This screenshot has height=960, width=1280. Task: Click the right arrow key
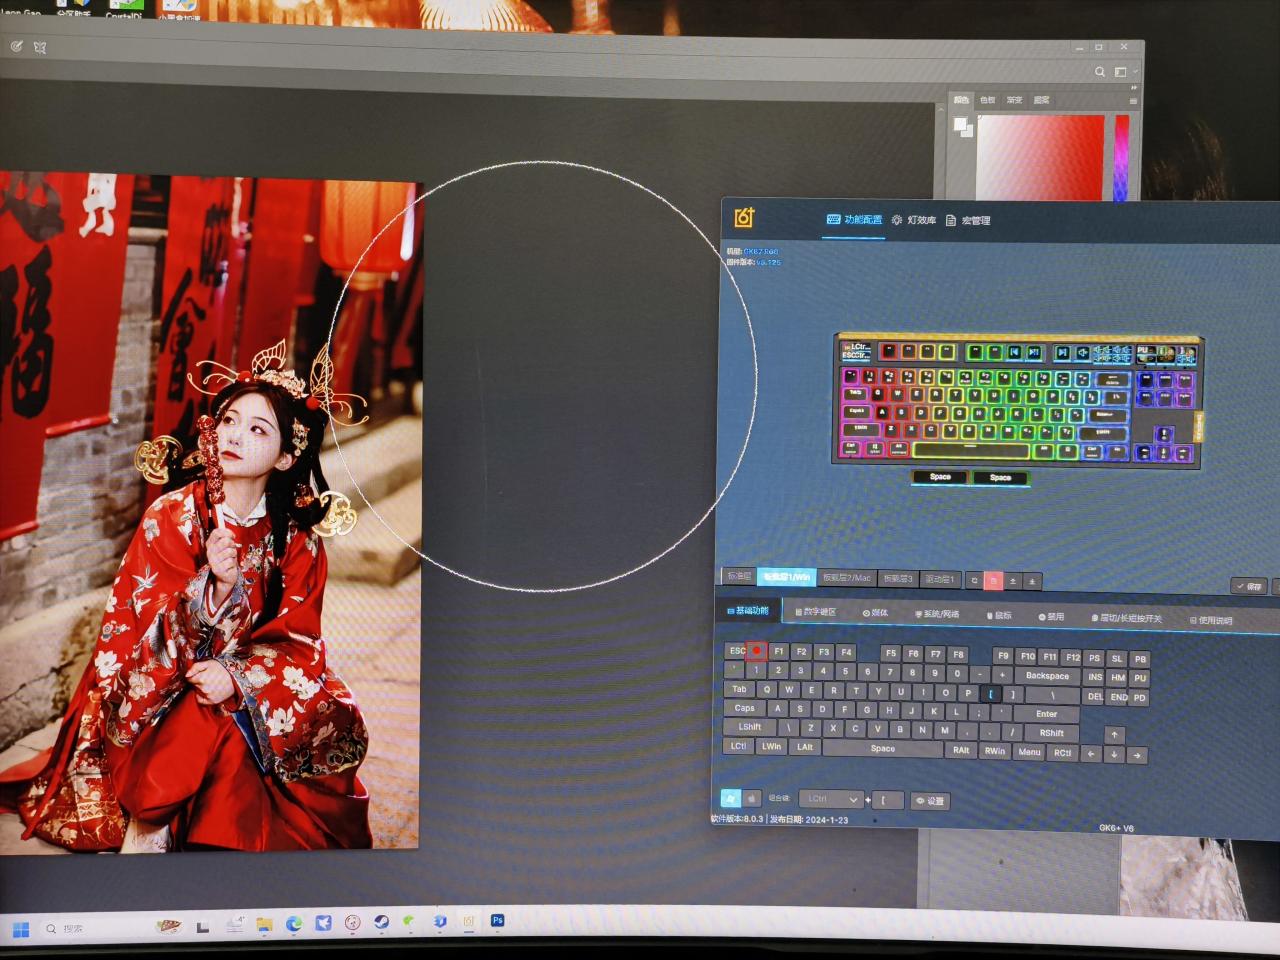tap(1137, 756)
